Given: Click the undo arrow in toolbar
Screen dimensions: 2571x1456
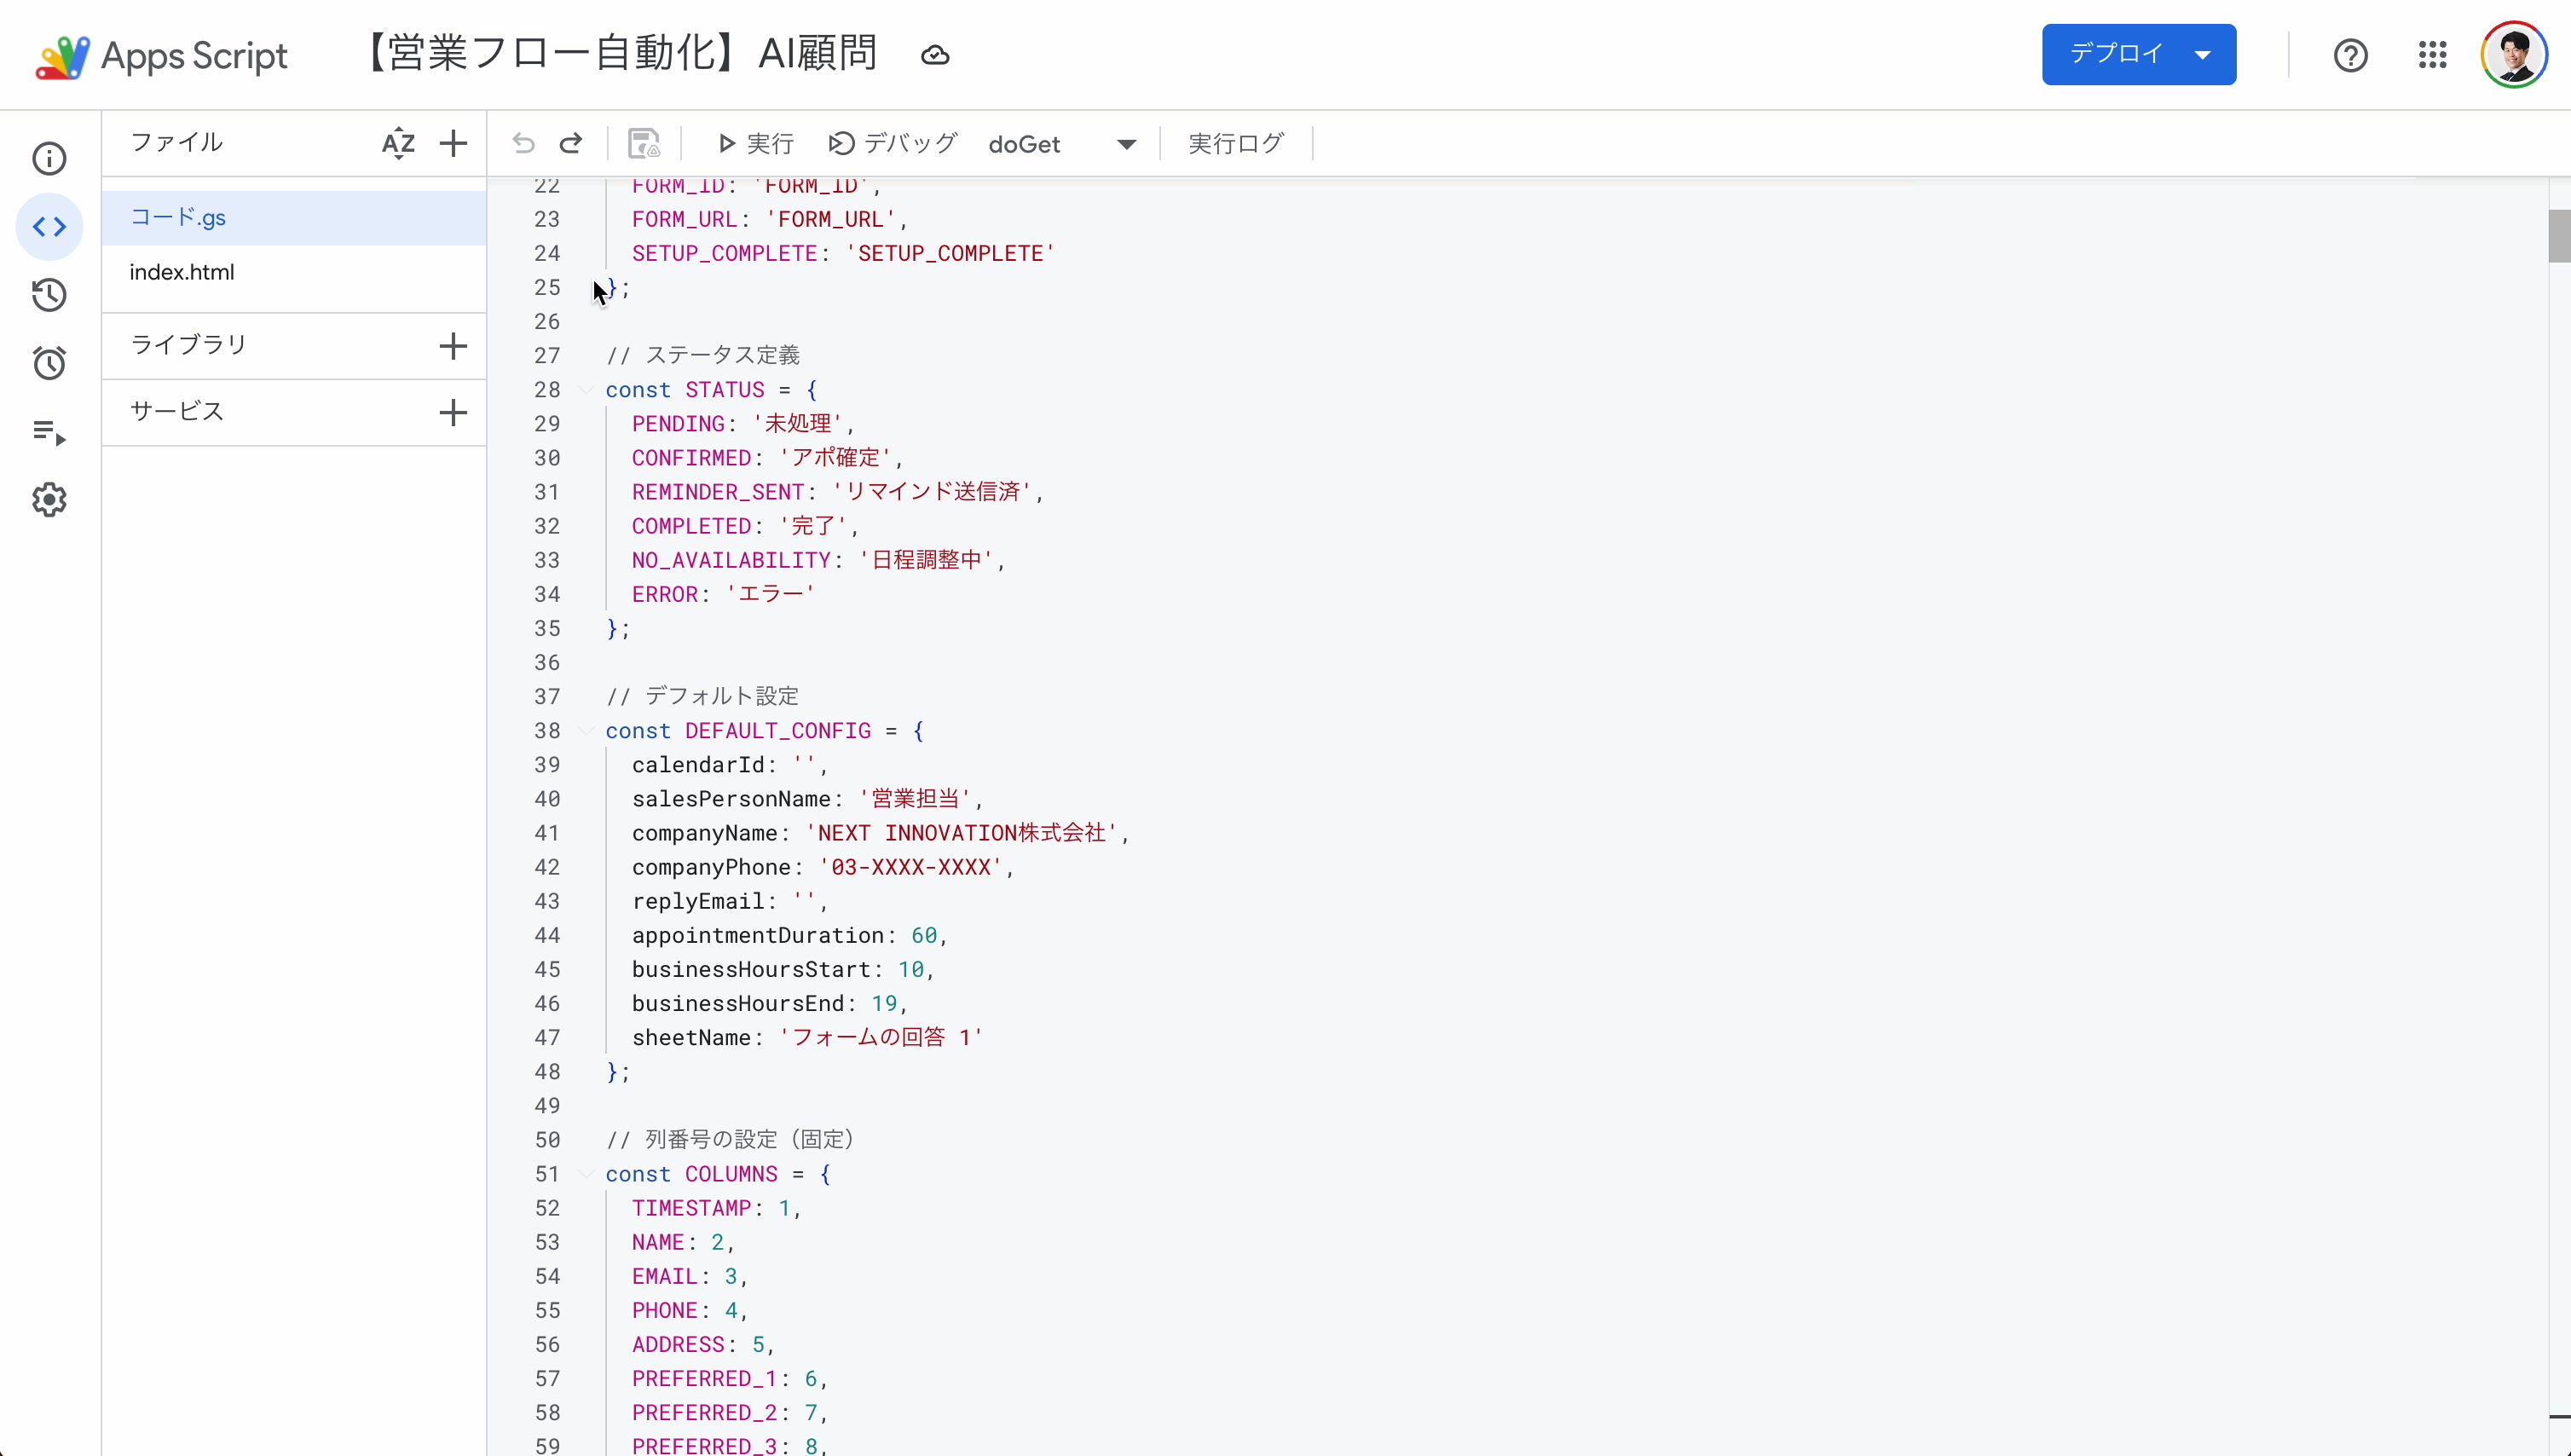Looking at the screenshot, I should (523, 144).
